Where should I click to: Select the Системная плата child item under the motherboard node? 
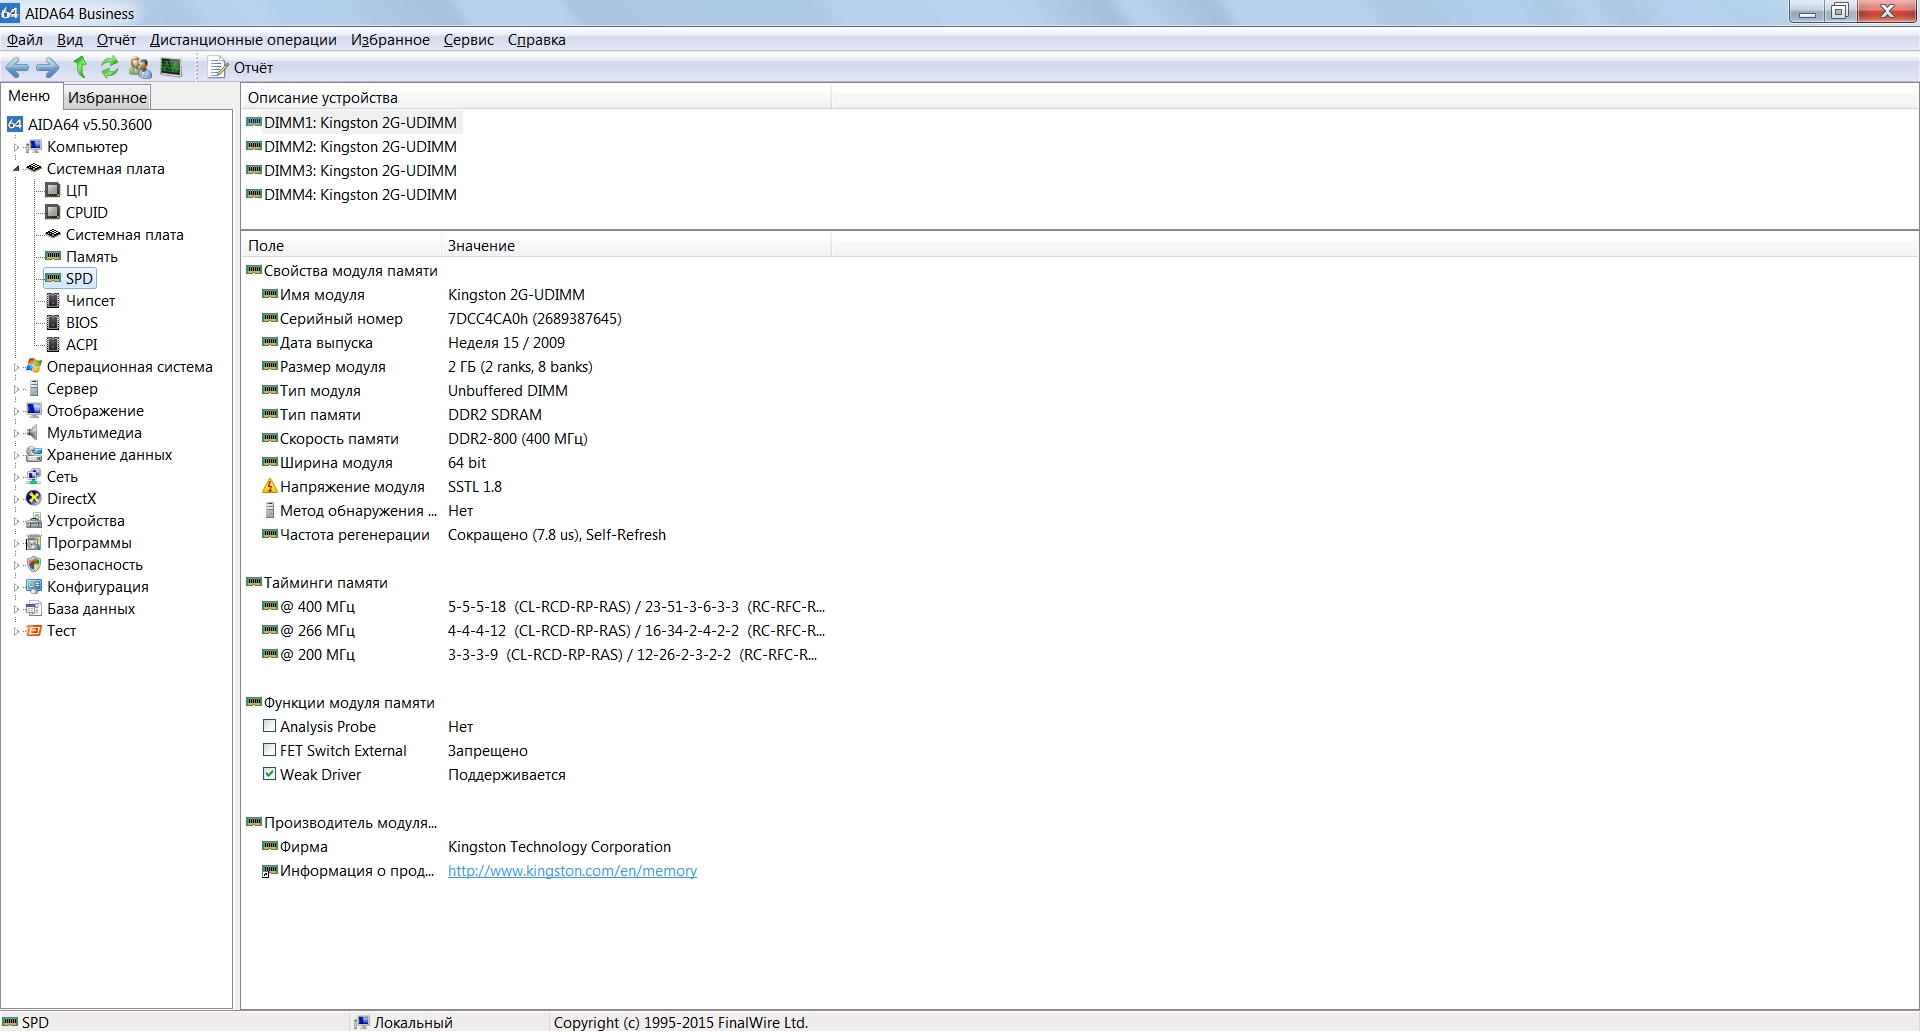124,234
